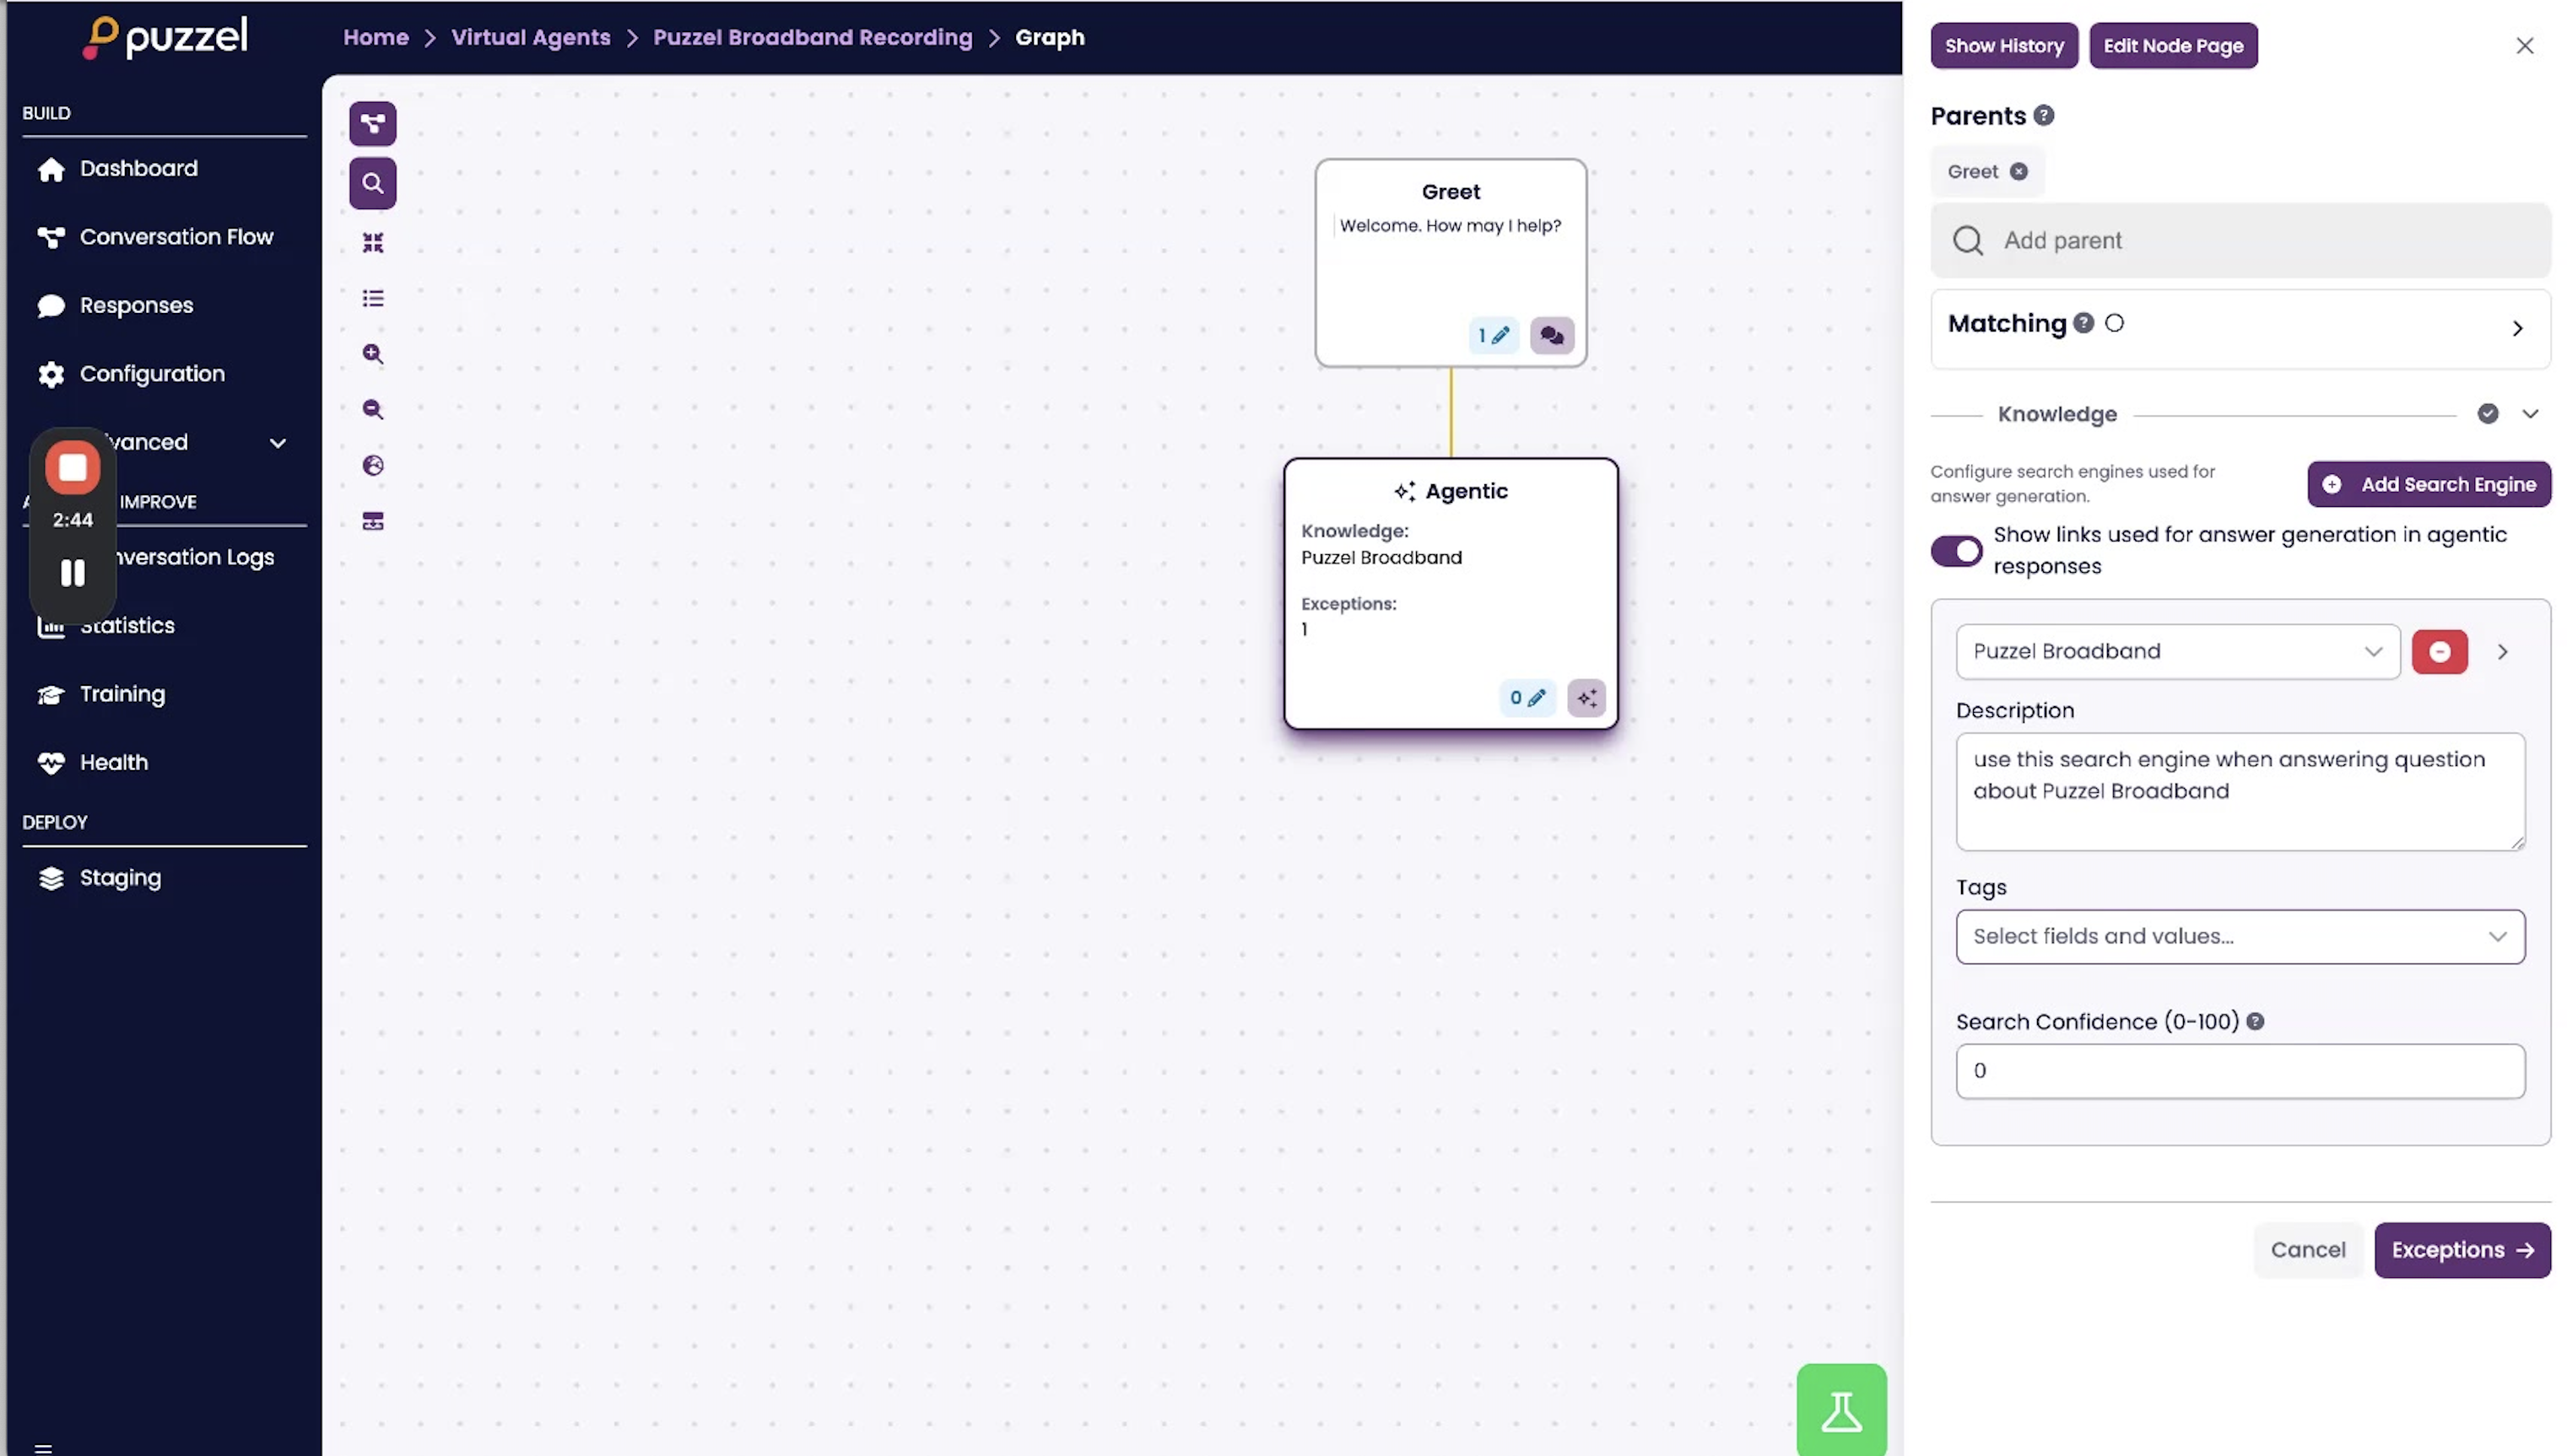Viewport: 2567px width, 1456px height.
Task: Open Conversation Flow in sidebar
Action: click(x=176, y=237)
